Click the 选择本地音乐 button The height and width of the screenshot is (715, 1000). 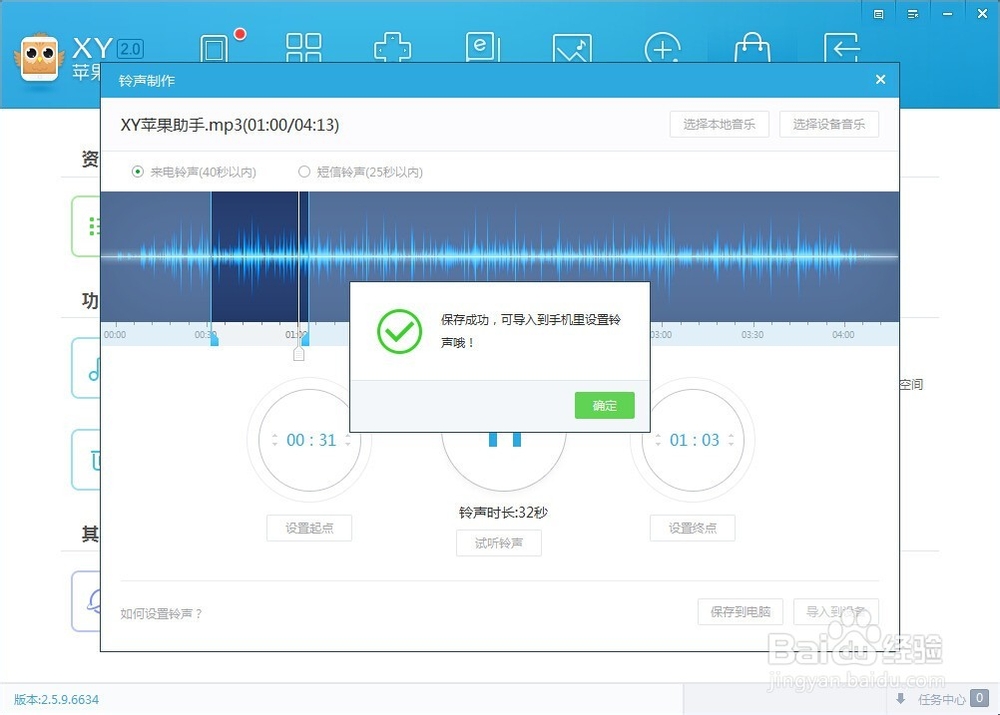point(719,124)
